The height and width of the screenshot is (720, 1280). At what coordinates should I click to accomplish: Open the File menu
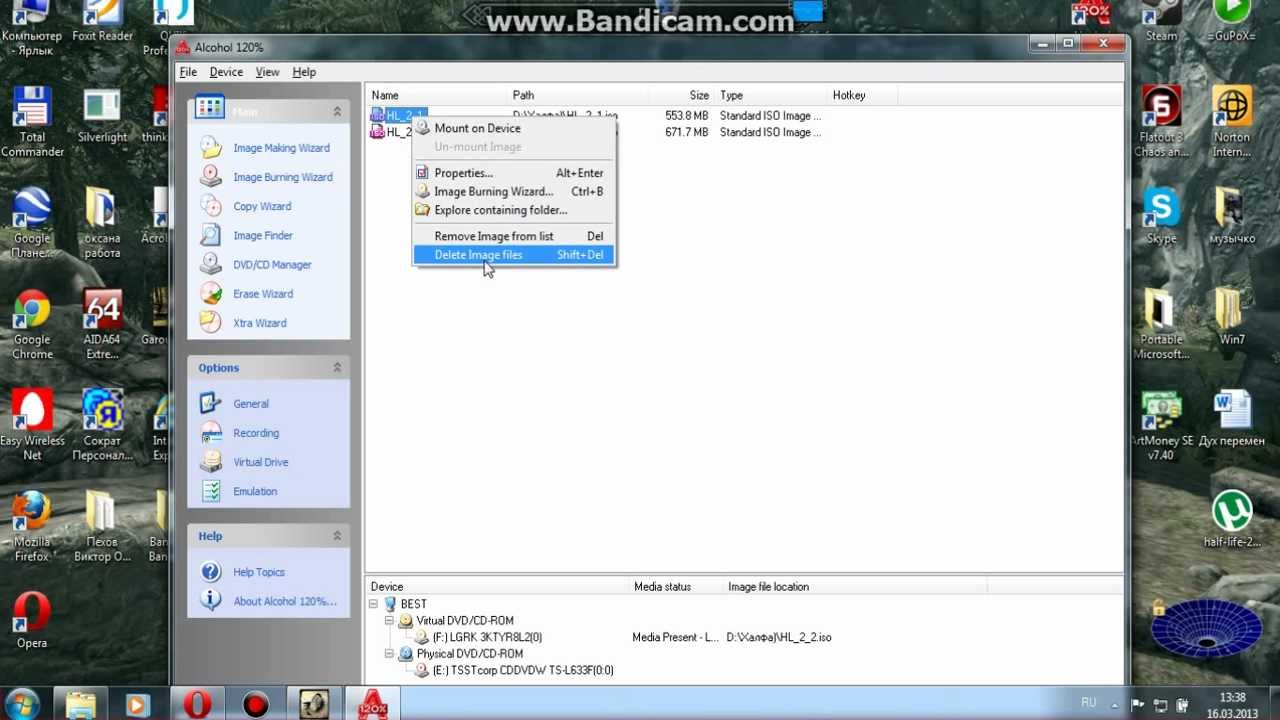tap(188, 72)
